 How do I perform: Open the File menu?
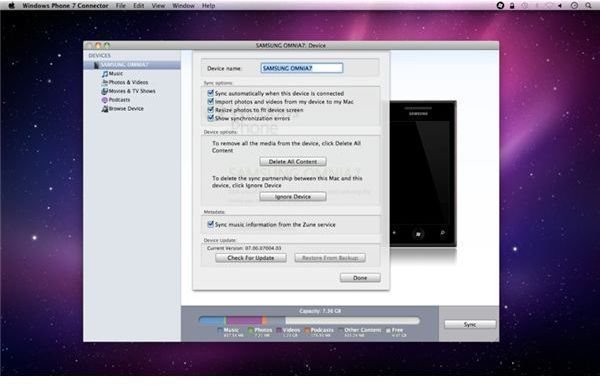121,6
